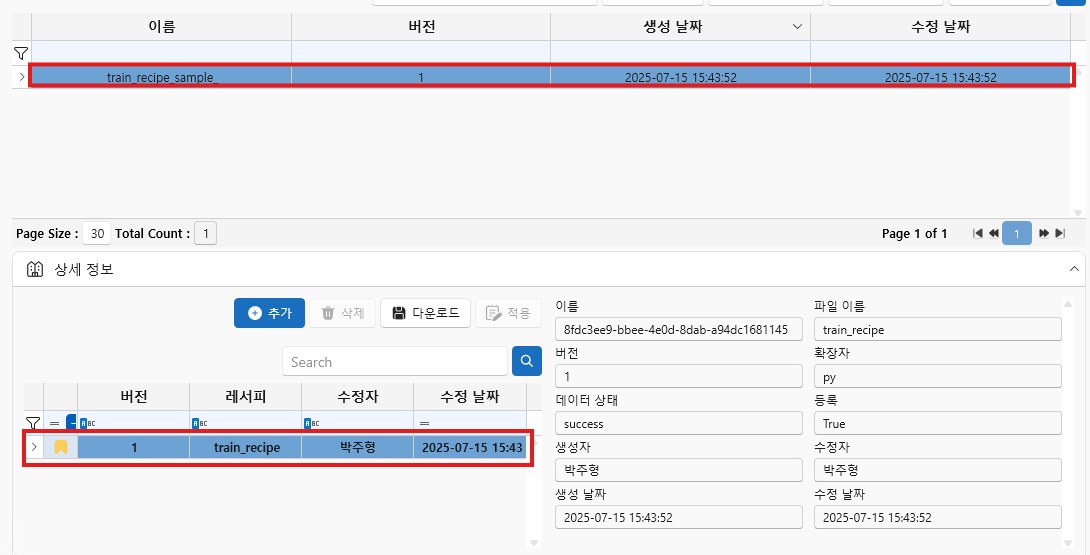Click the yellow bookmark icon in recipe row
Screen dimensions: 1090x555
(x=61, y=447)
